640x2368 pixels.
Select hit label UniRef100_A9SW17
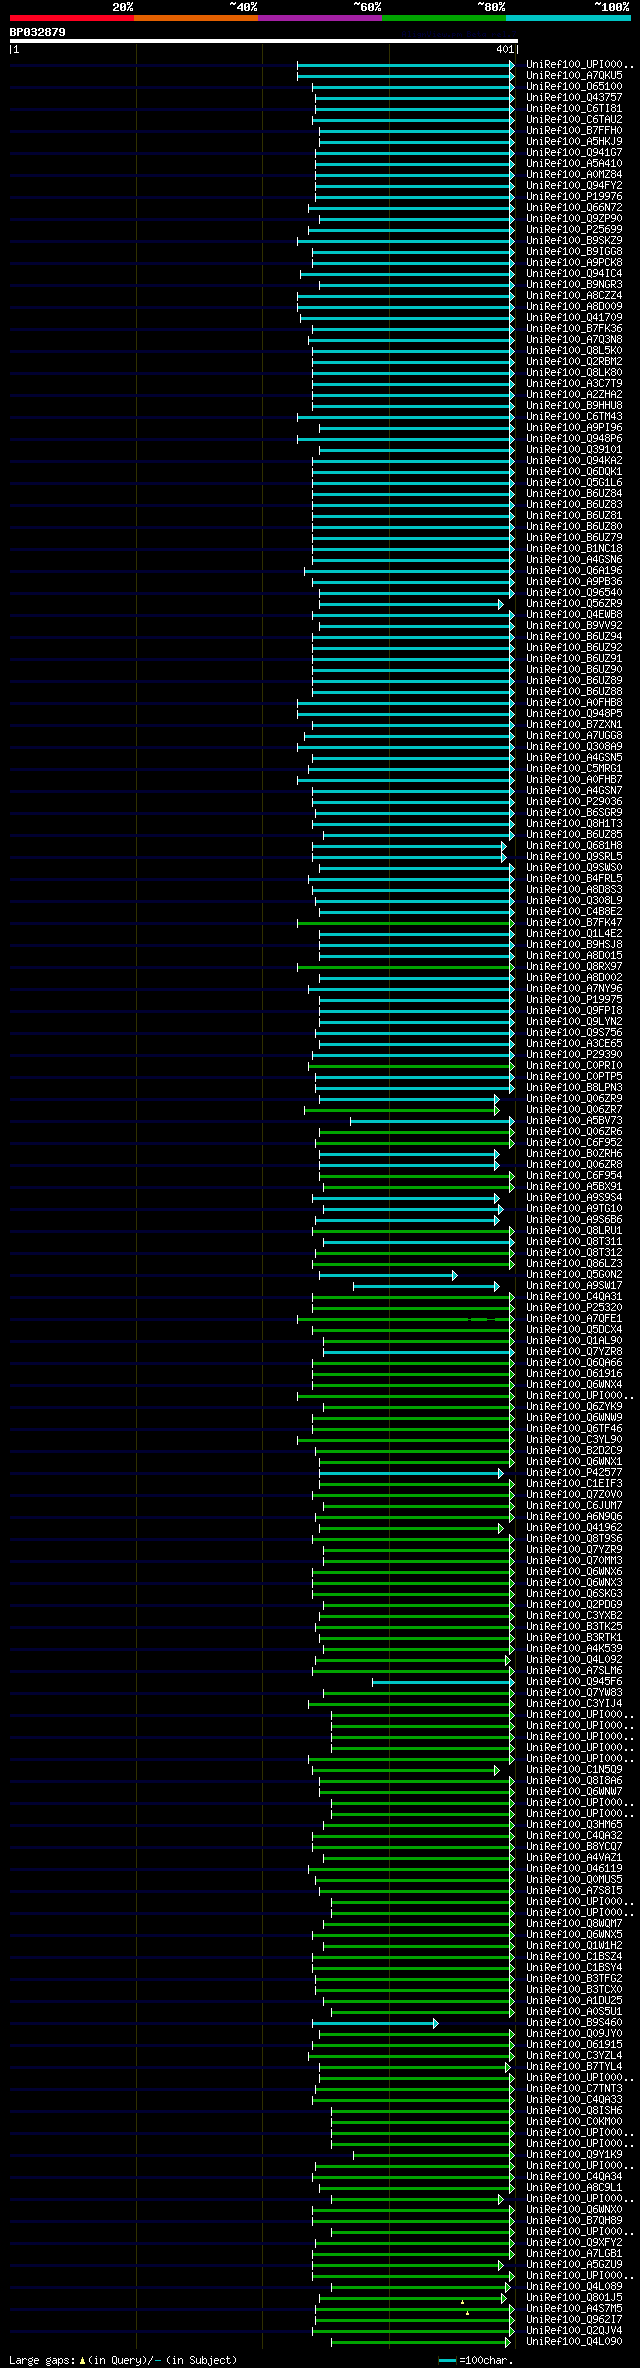click(574, 1286)
